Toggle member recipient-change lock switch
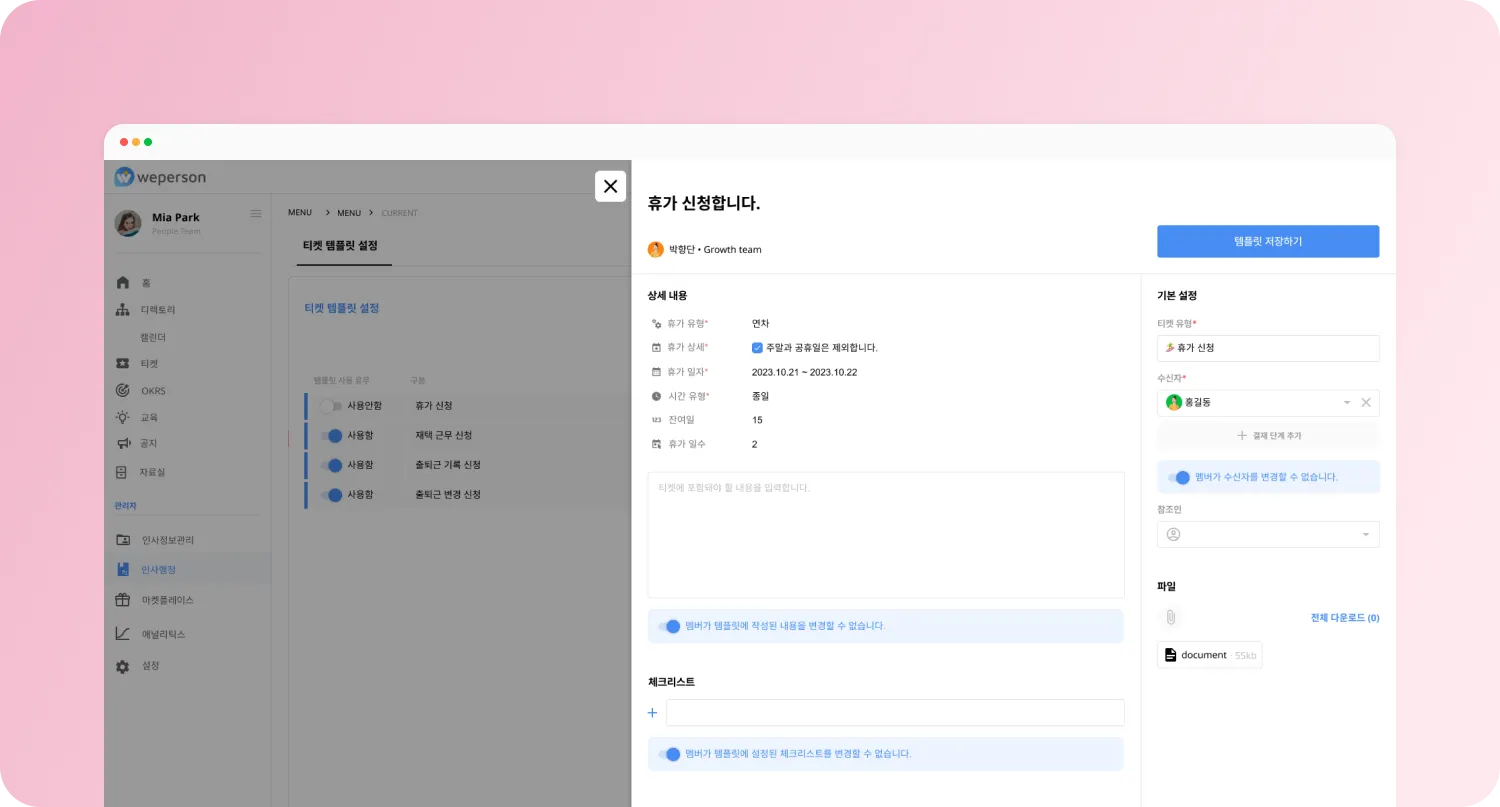This screenshot has height=807, width=1500. 1179,477
